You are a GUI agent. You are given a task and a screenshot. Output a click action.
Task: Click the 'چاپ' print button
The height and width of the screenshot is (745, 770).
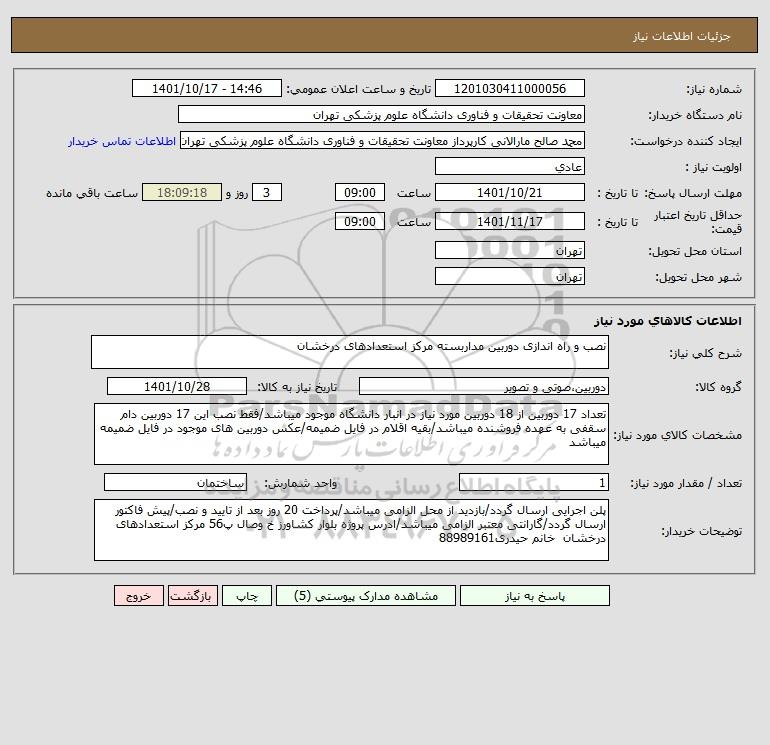pyautogui.click(x=247, y=596)
